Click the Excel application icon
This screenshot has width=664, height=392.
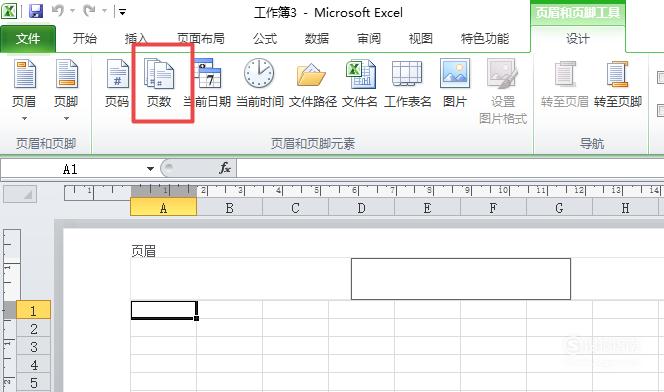[9, 11]
